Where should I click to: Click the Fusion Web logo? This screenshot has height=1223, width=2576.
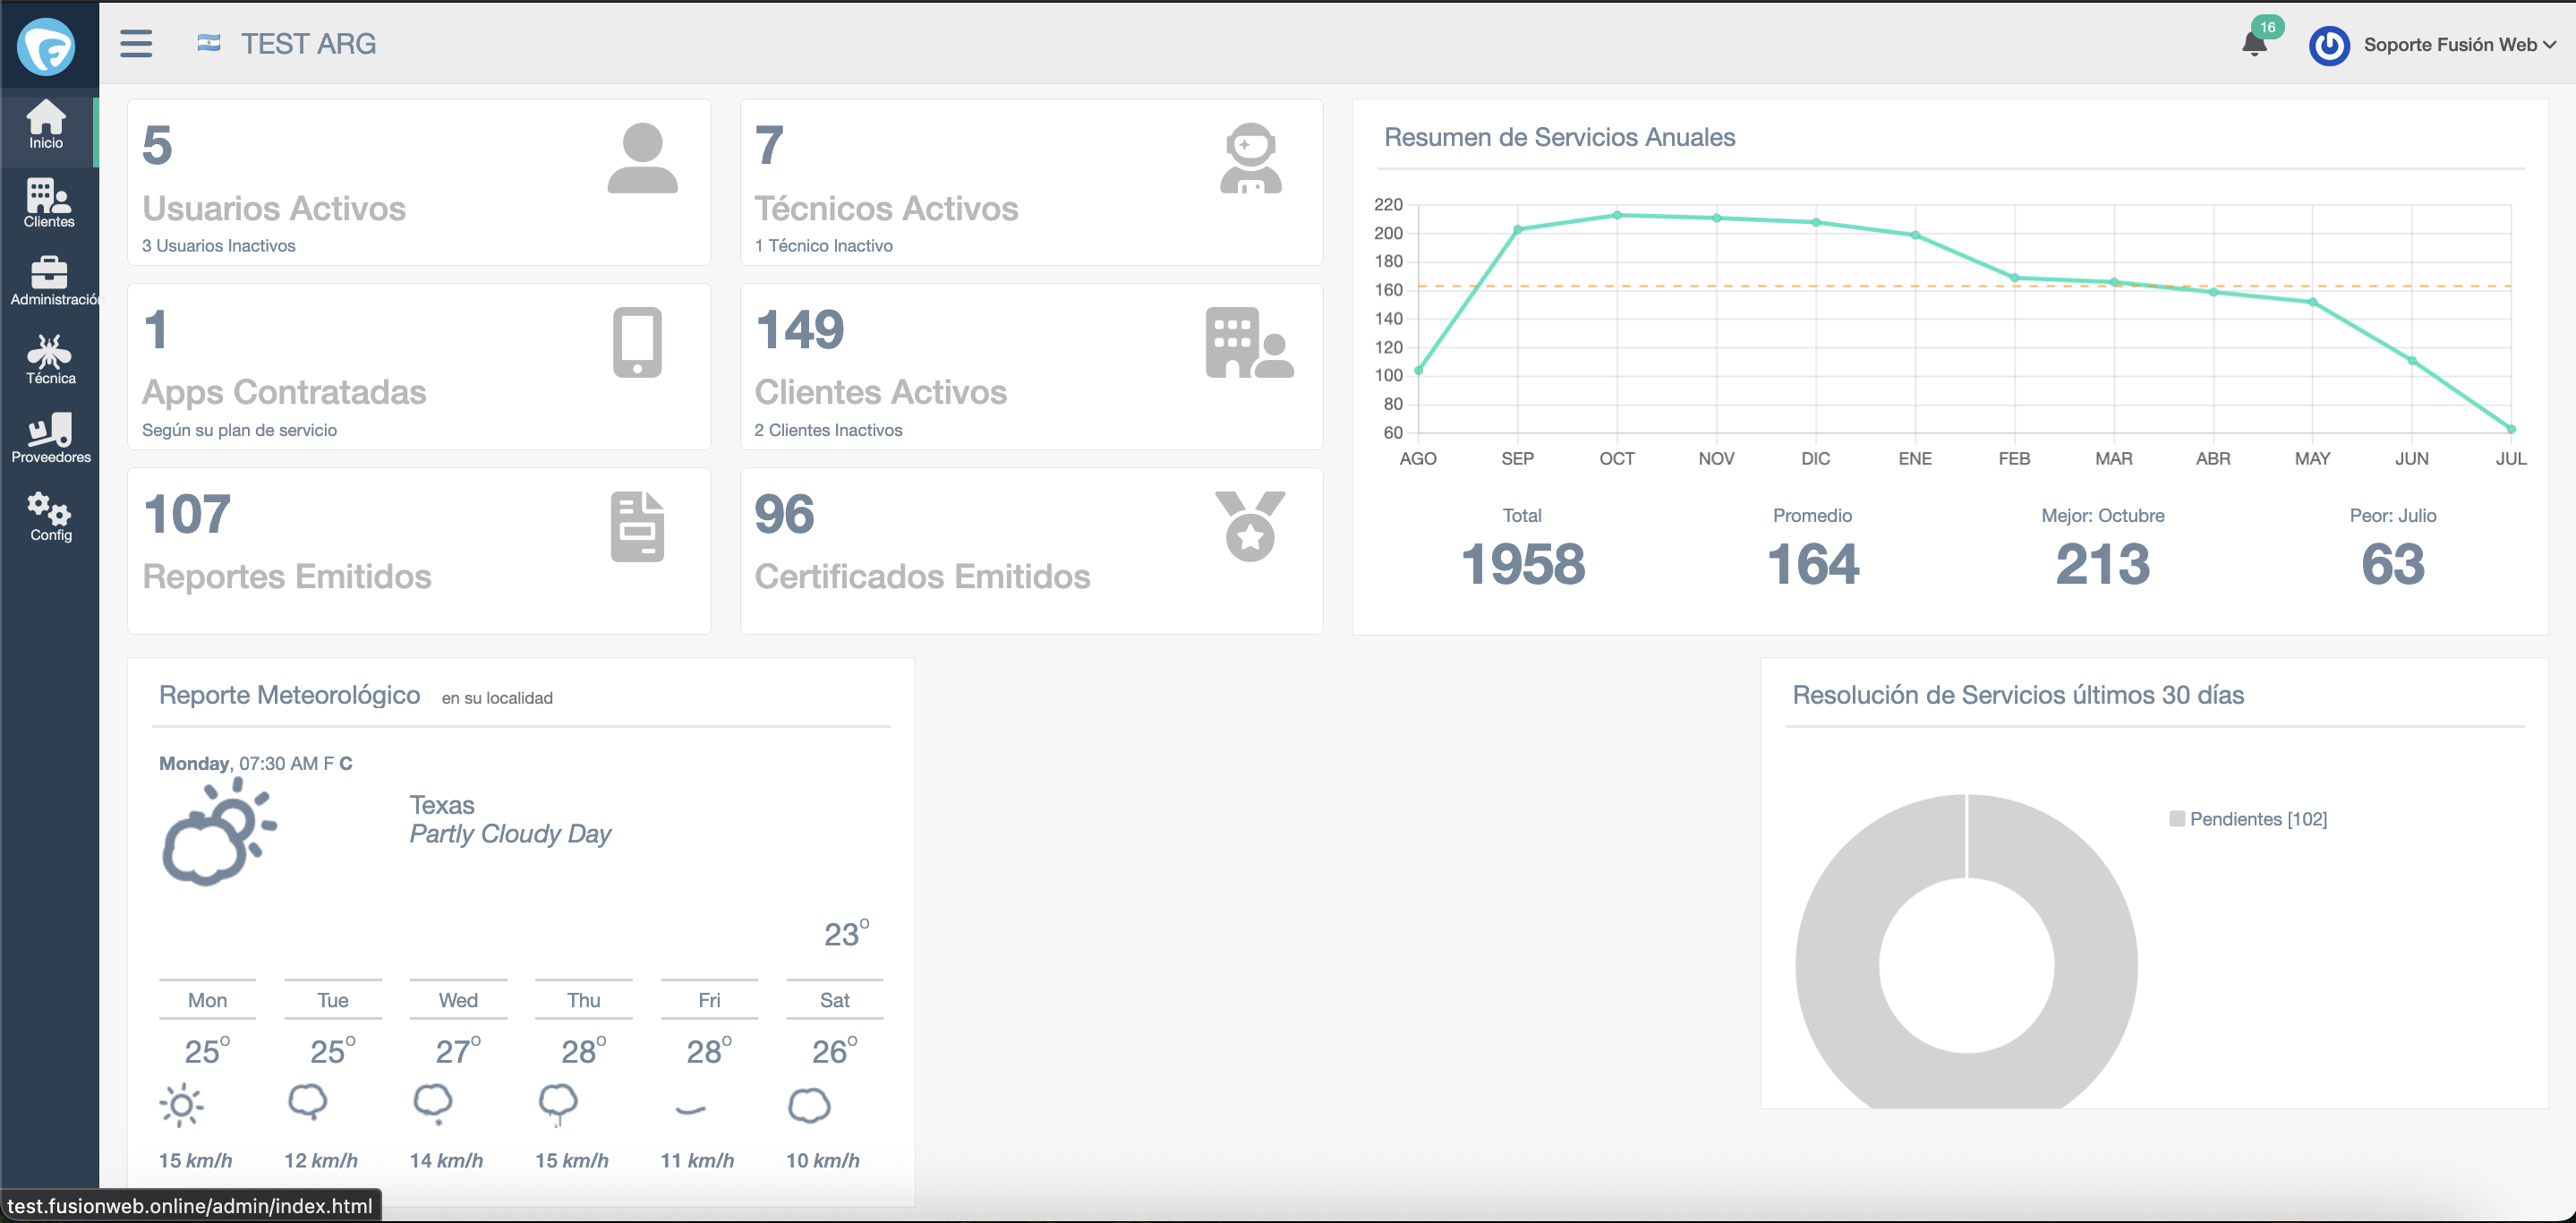tap(46, 46)
